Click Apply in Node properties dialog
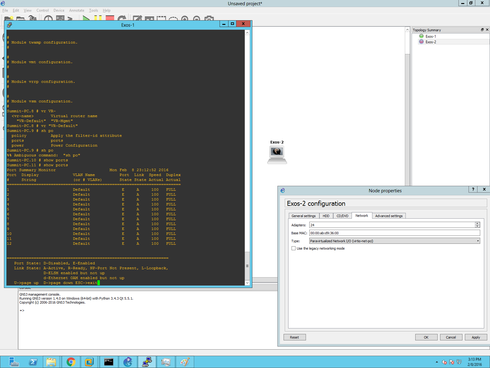The width and height of the screenshot is (490, 368). 476,337
